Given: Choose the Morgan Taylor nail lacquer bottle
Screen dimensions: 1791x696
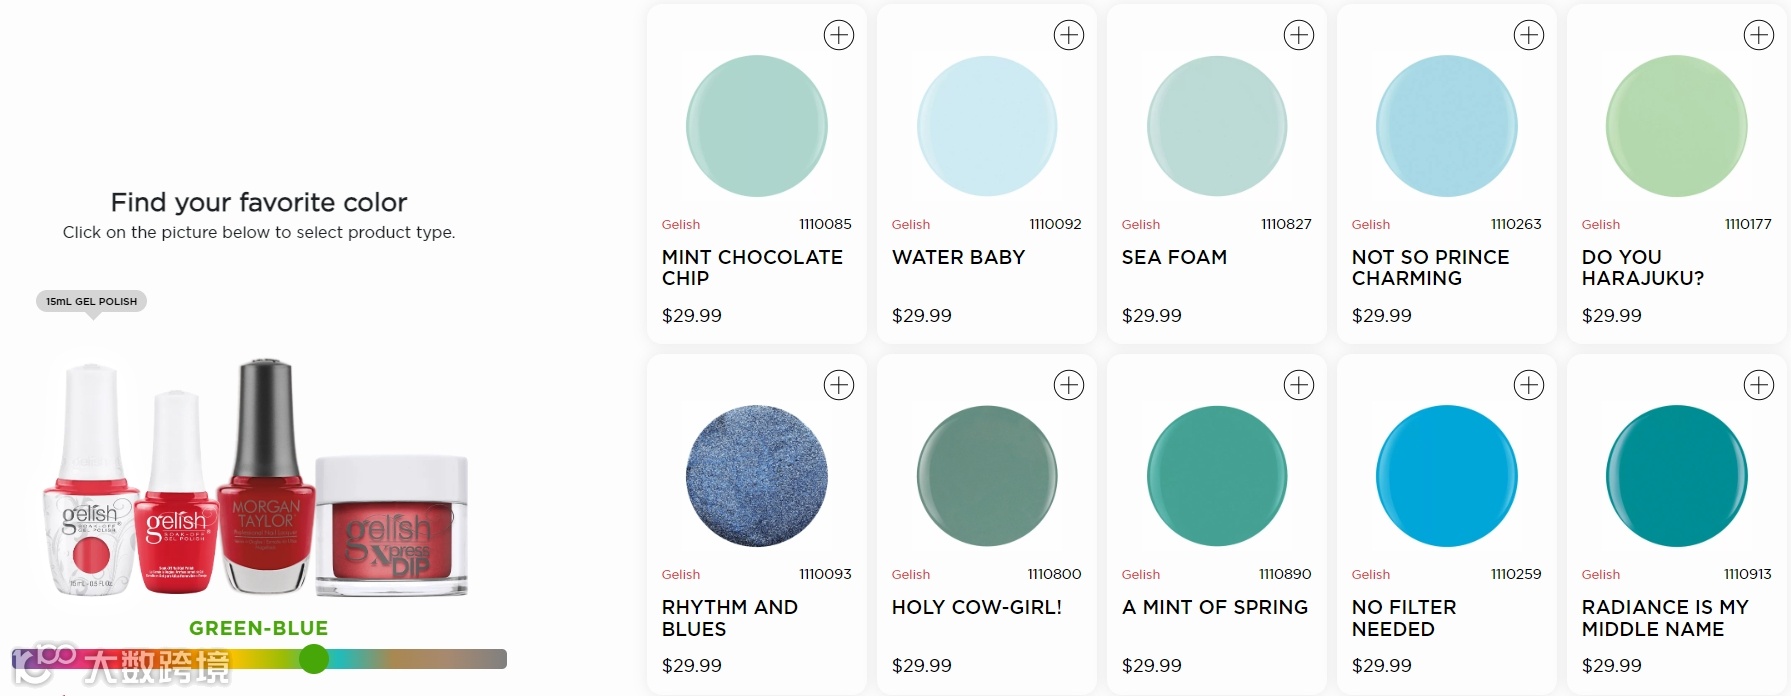Looking at the screenshot, I should tap(265, 476).
